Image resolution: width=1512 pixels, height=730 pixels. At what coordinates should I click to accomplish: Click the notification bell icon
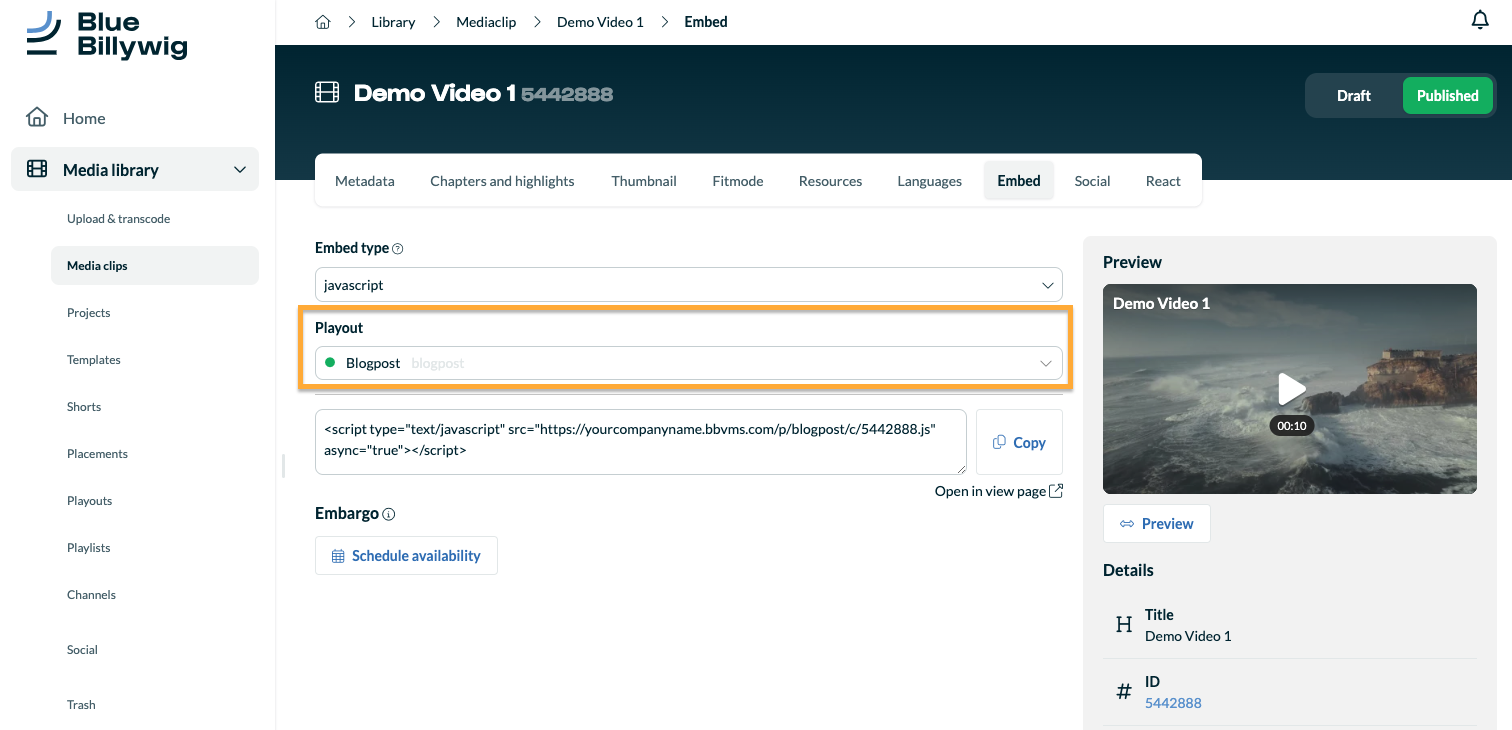point(1480,20)
